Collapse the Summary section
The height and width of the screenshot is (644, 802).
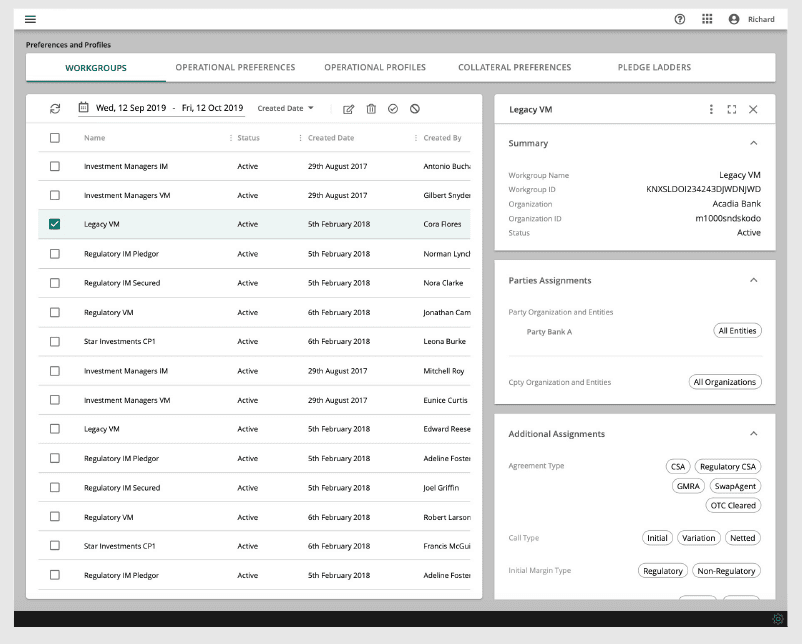point(753,143)
